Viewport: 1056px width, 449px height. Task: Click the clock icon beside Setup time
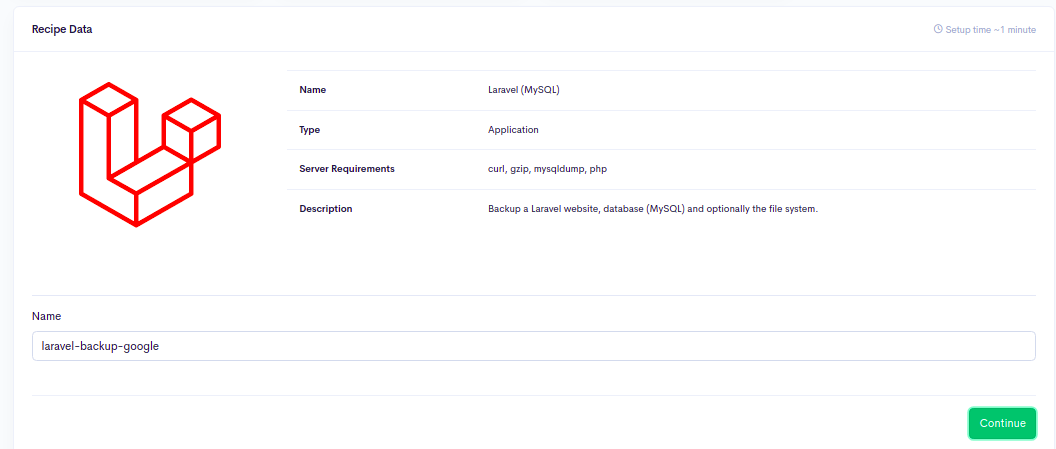click(x=938, y=29)
